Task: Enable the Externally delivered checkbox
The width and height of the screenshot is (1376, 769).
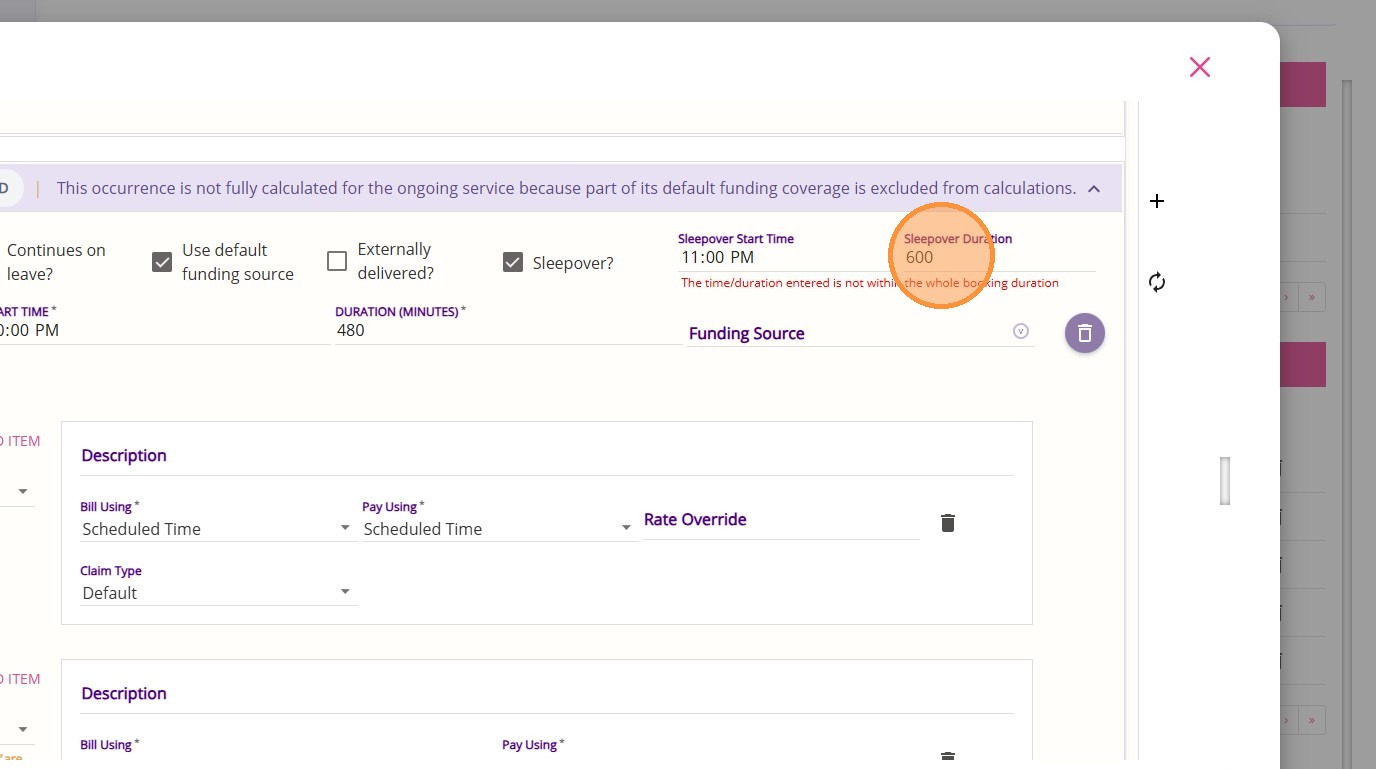Action: click(337, 261)
